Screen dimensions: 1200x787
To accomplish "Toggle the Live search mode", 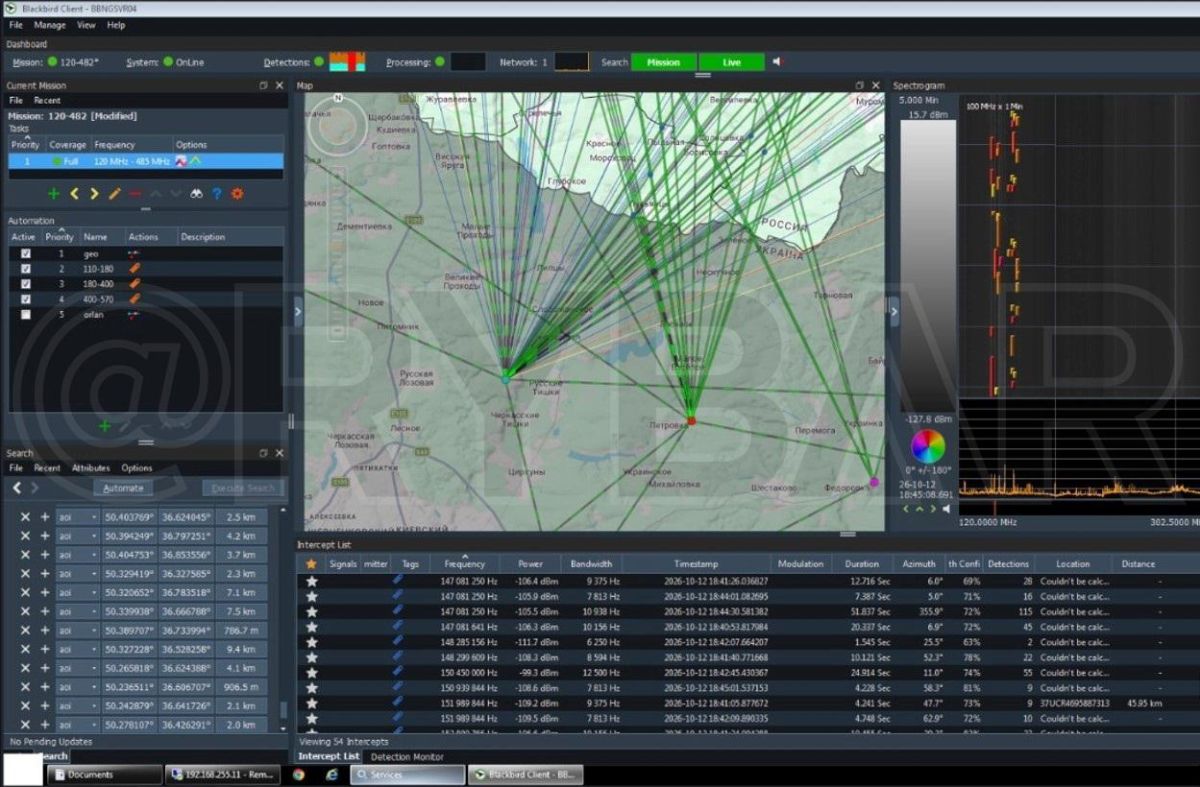I will pos(731,62).
